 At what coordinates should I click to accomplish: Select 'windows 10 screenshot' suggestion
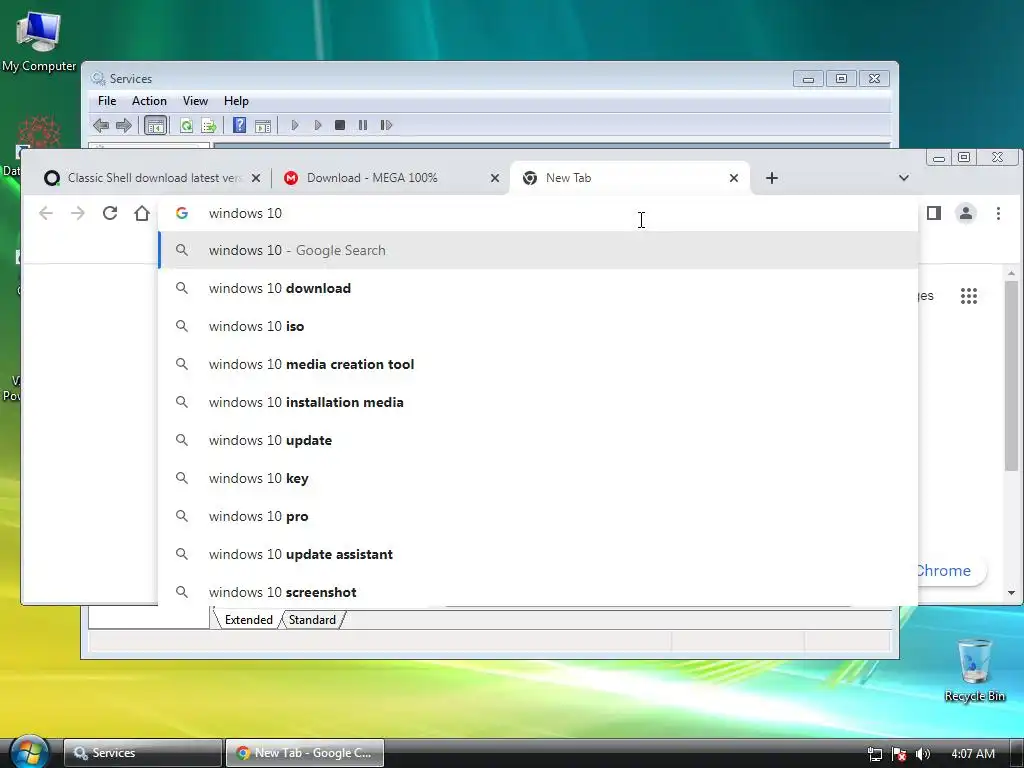tap(537, 592)
